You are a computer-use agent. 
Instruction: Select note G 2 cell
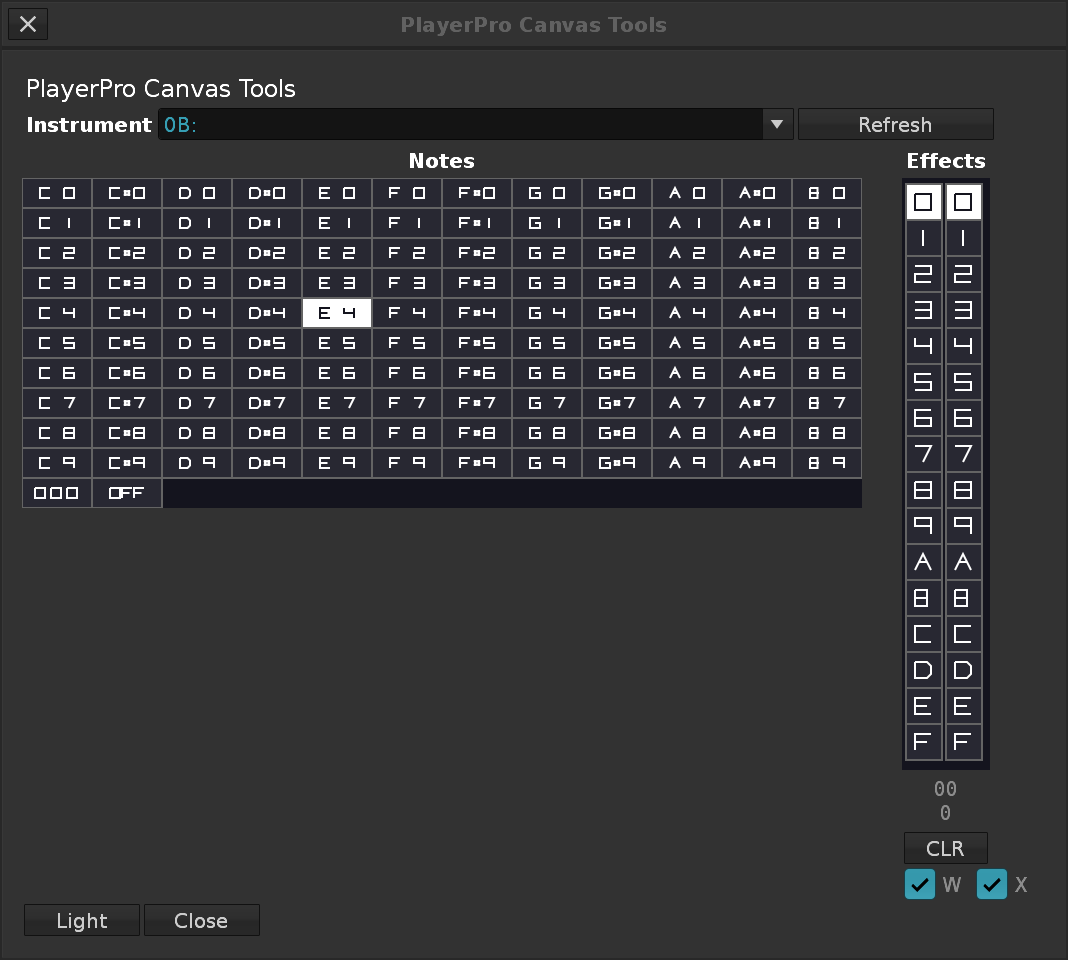click(x=547, y=253)
